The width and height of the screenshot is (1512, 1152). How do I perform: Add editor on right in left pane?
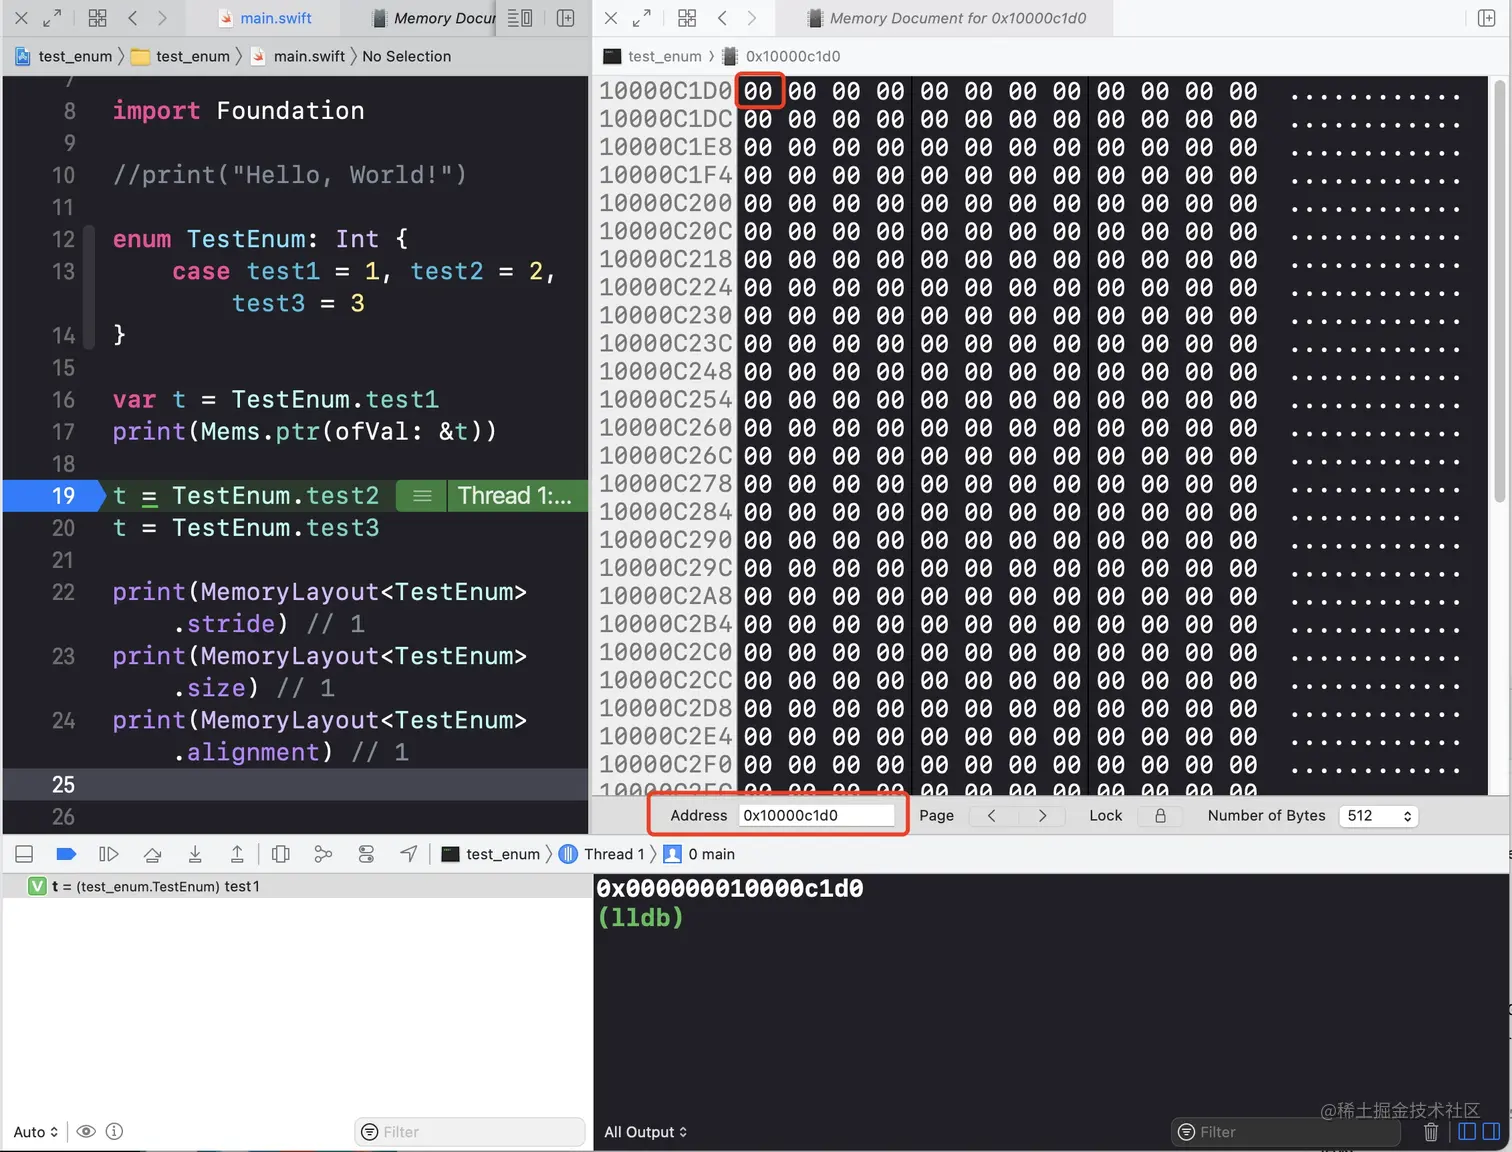(x=565, y=18)
